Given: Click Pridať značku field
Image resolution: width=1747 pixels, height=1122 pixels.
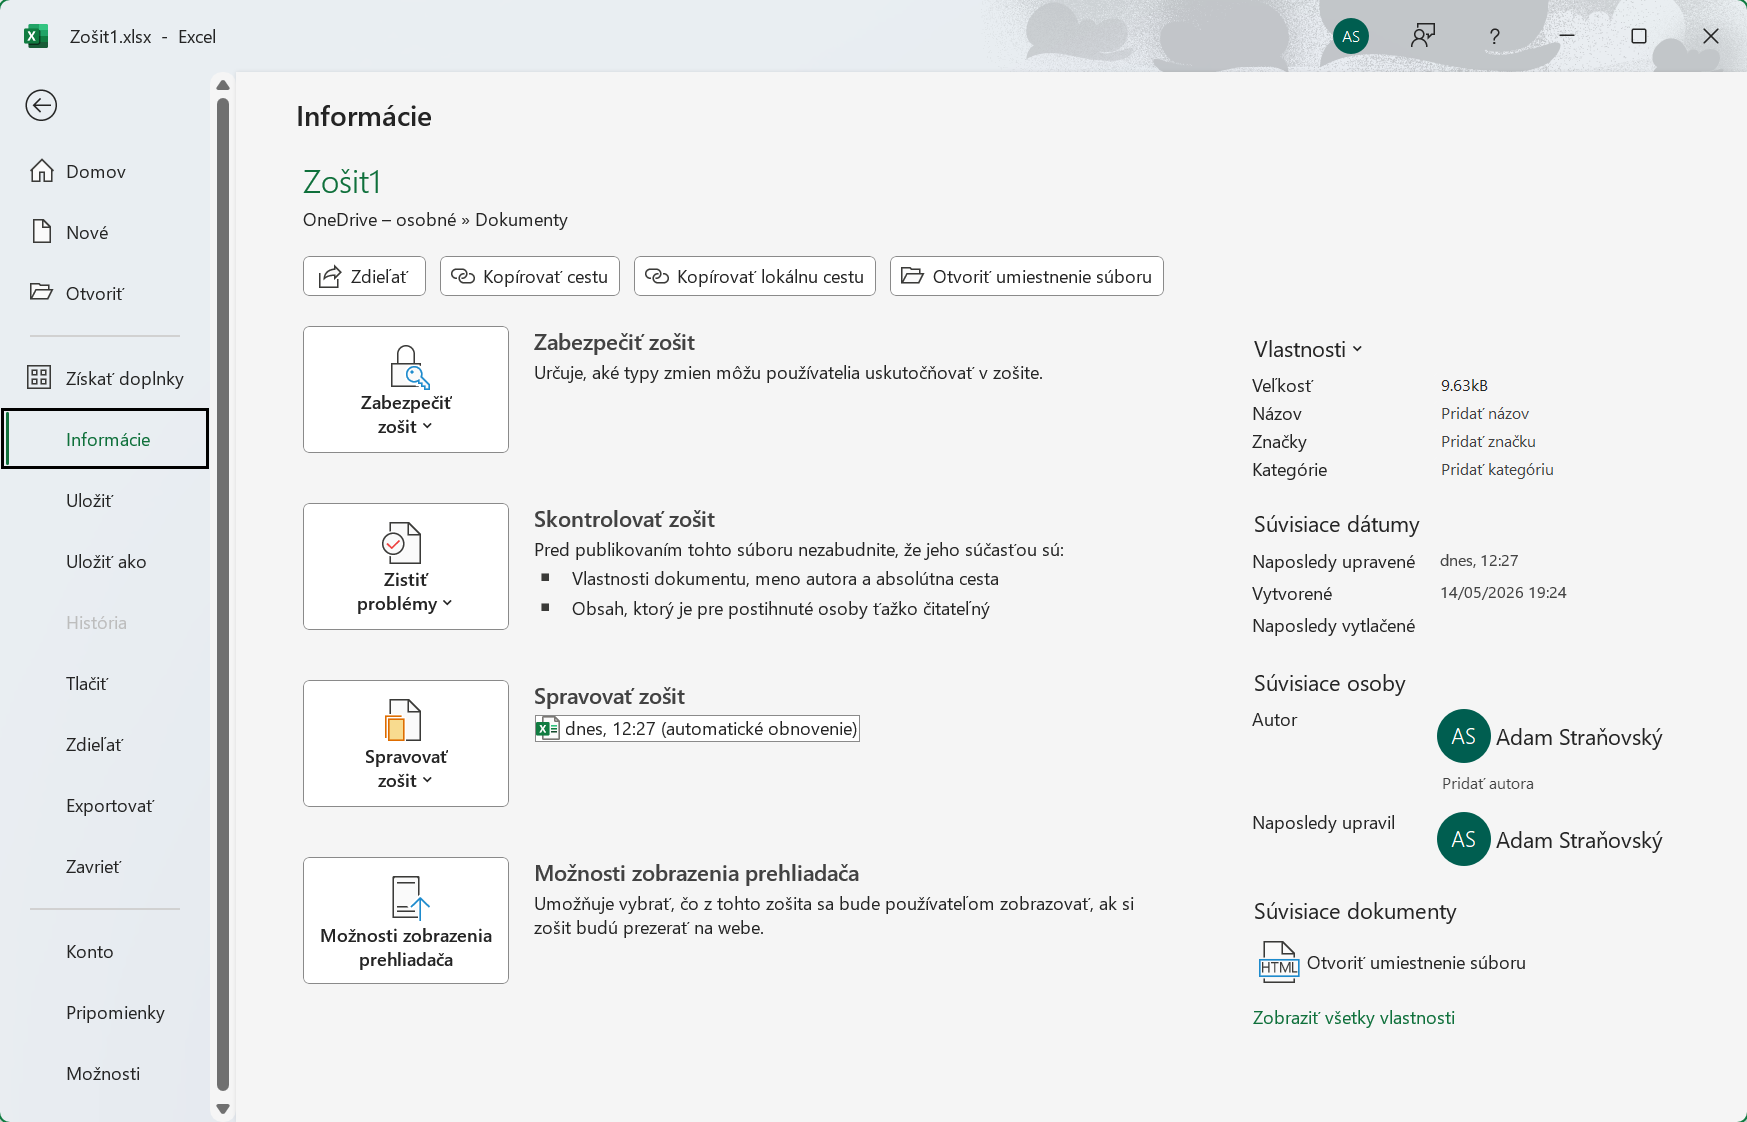Looking at the screenshot, I should point(1488,441).
